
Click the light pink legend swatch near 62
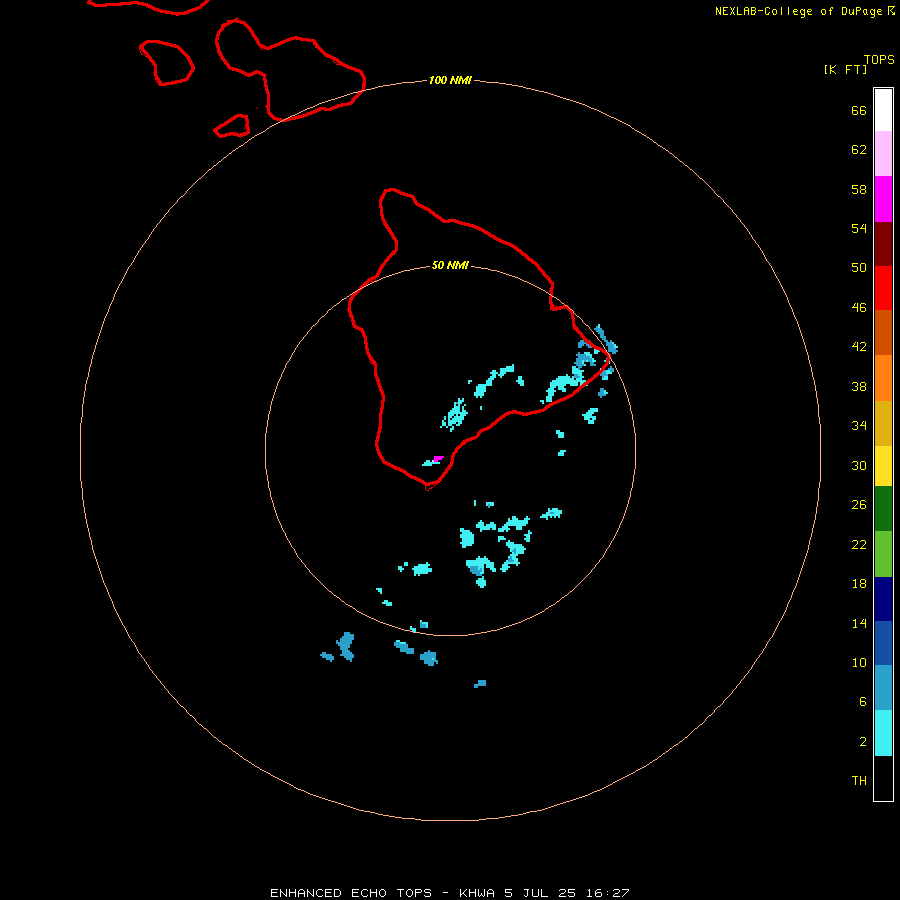pos(883,154)
